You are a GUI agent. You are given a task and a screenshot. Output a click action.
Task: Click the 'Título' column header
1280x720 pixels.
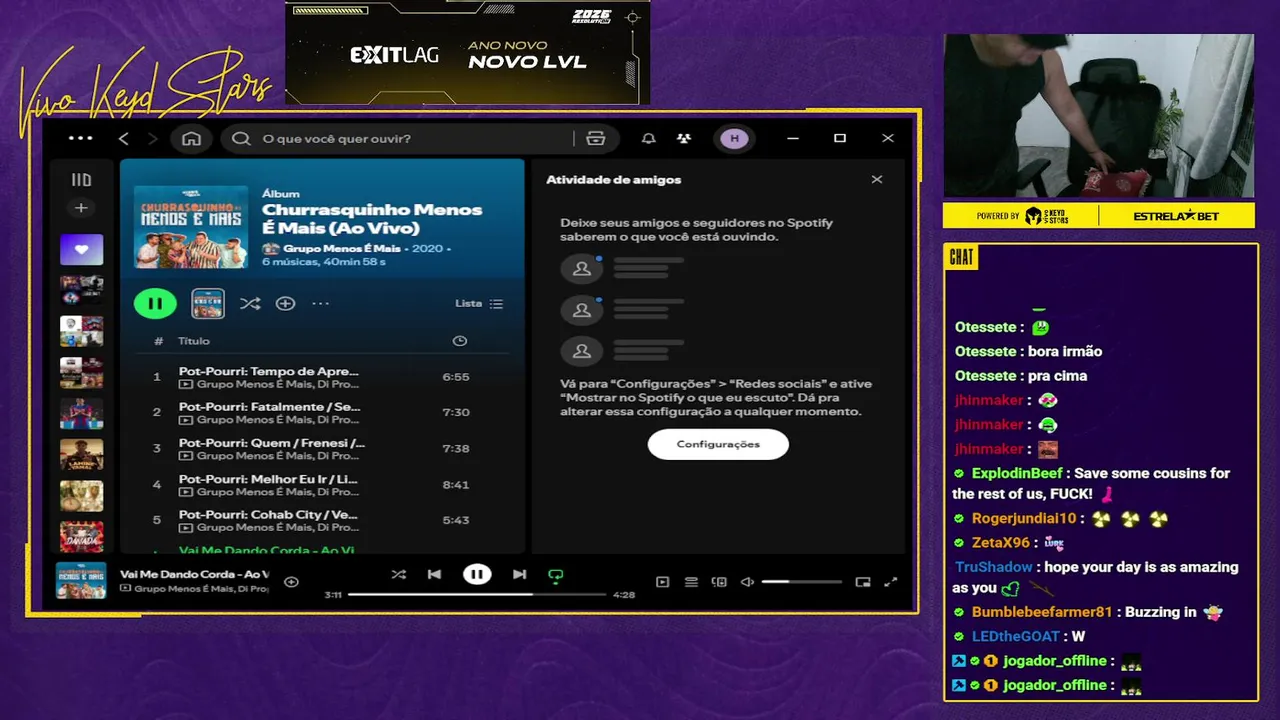194,341
